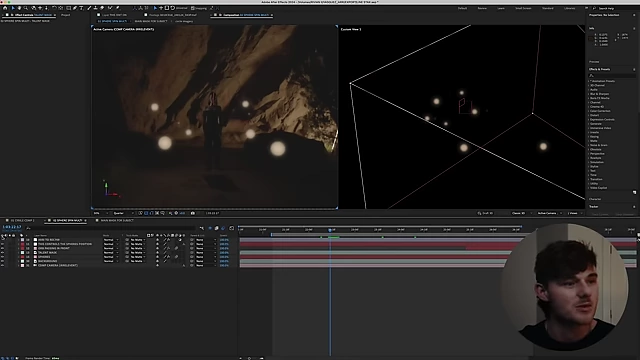Open Parent dropdown for COMP CAMERA layer
The image size is (640, 360).
pos(205,265)
